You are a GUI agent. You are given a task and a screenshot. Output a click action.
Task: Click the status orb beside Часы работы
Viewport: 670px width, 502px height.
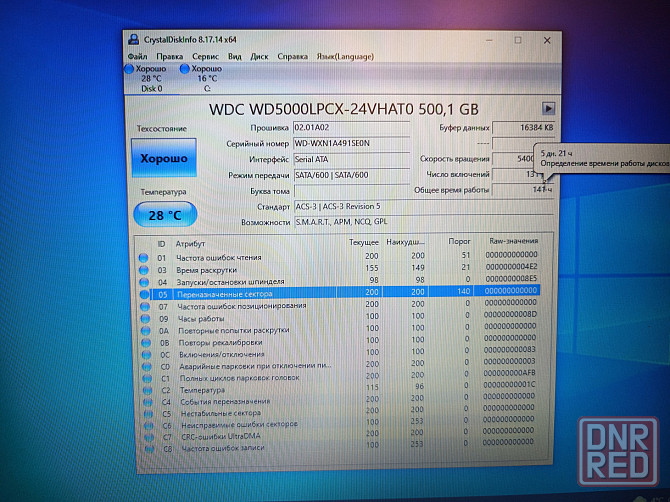(x=143, y=318)
